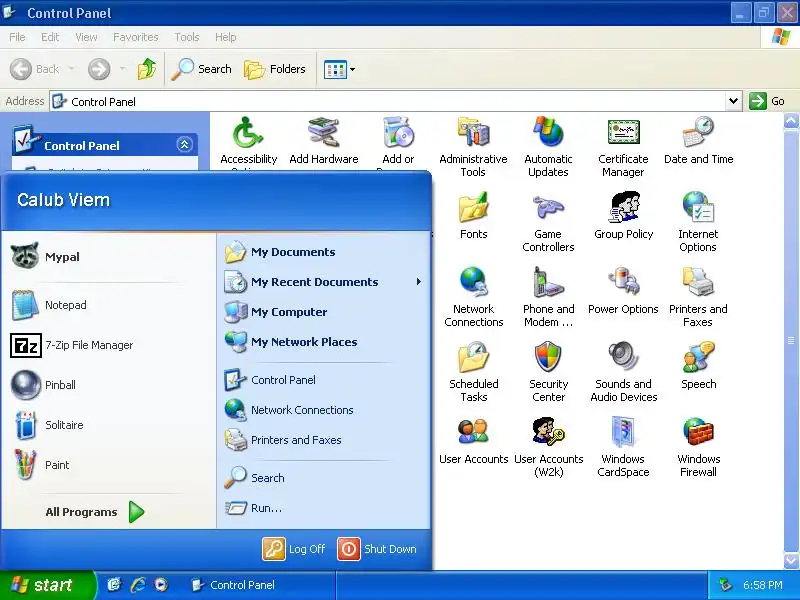Screen dimensions: 800x600
Task: Launch 7-Zip File Manager from Start menu
Action: [108, 345]
